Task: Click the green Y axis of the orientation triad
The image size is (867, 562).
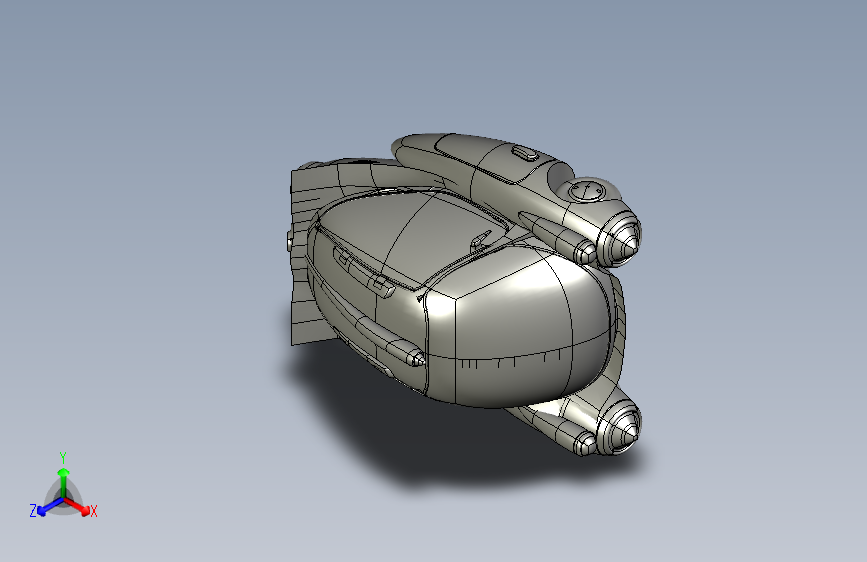Action: (x=64, y=483)
